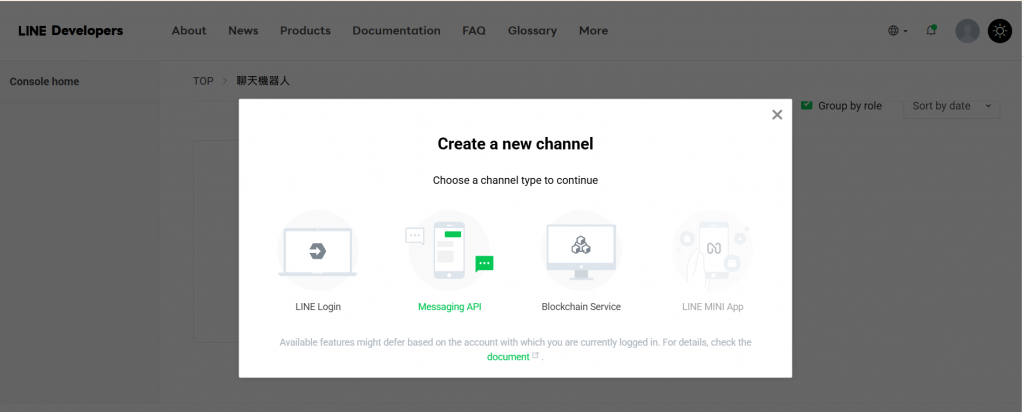Click the 聊天機器人 breadcrumb
Image resolution: width=1024 pixels, height=412 pixels.
263,81
